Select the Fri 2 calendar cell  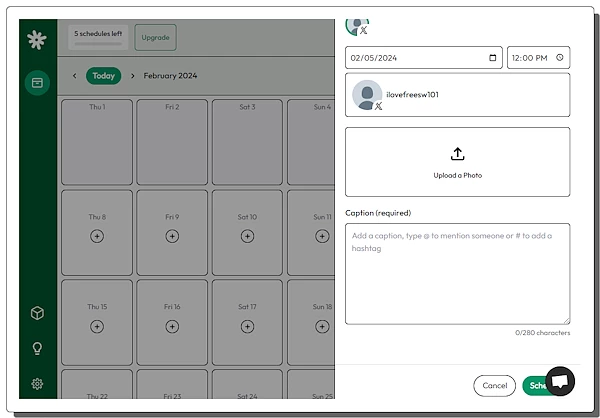pos(172,142)
